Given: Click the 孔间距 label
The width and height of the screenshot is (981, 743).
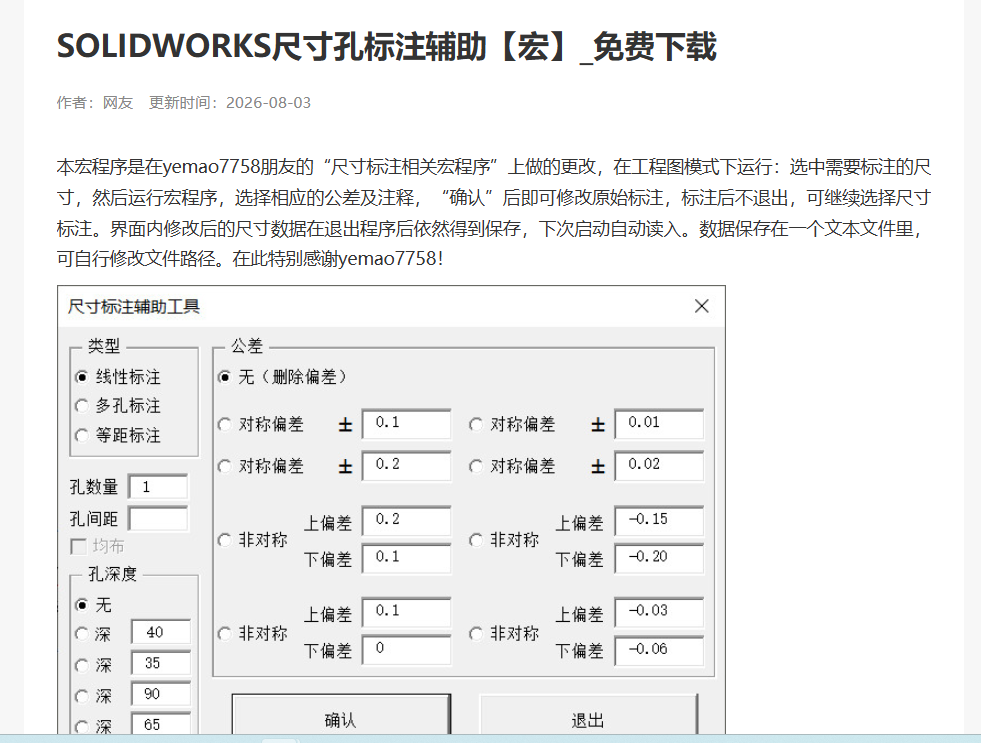Looking at the screenshot, I should click(94, 519).
